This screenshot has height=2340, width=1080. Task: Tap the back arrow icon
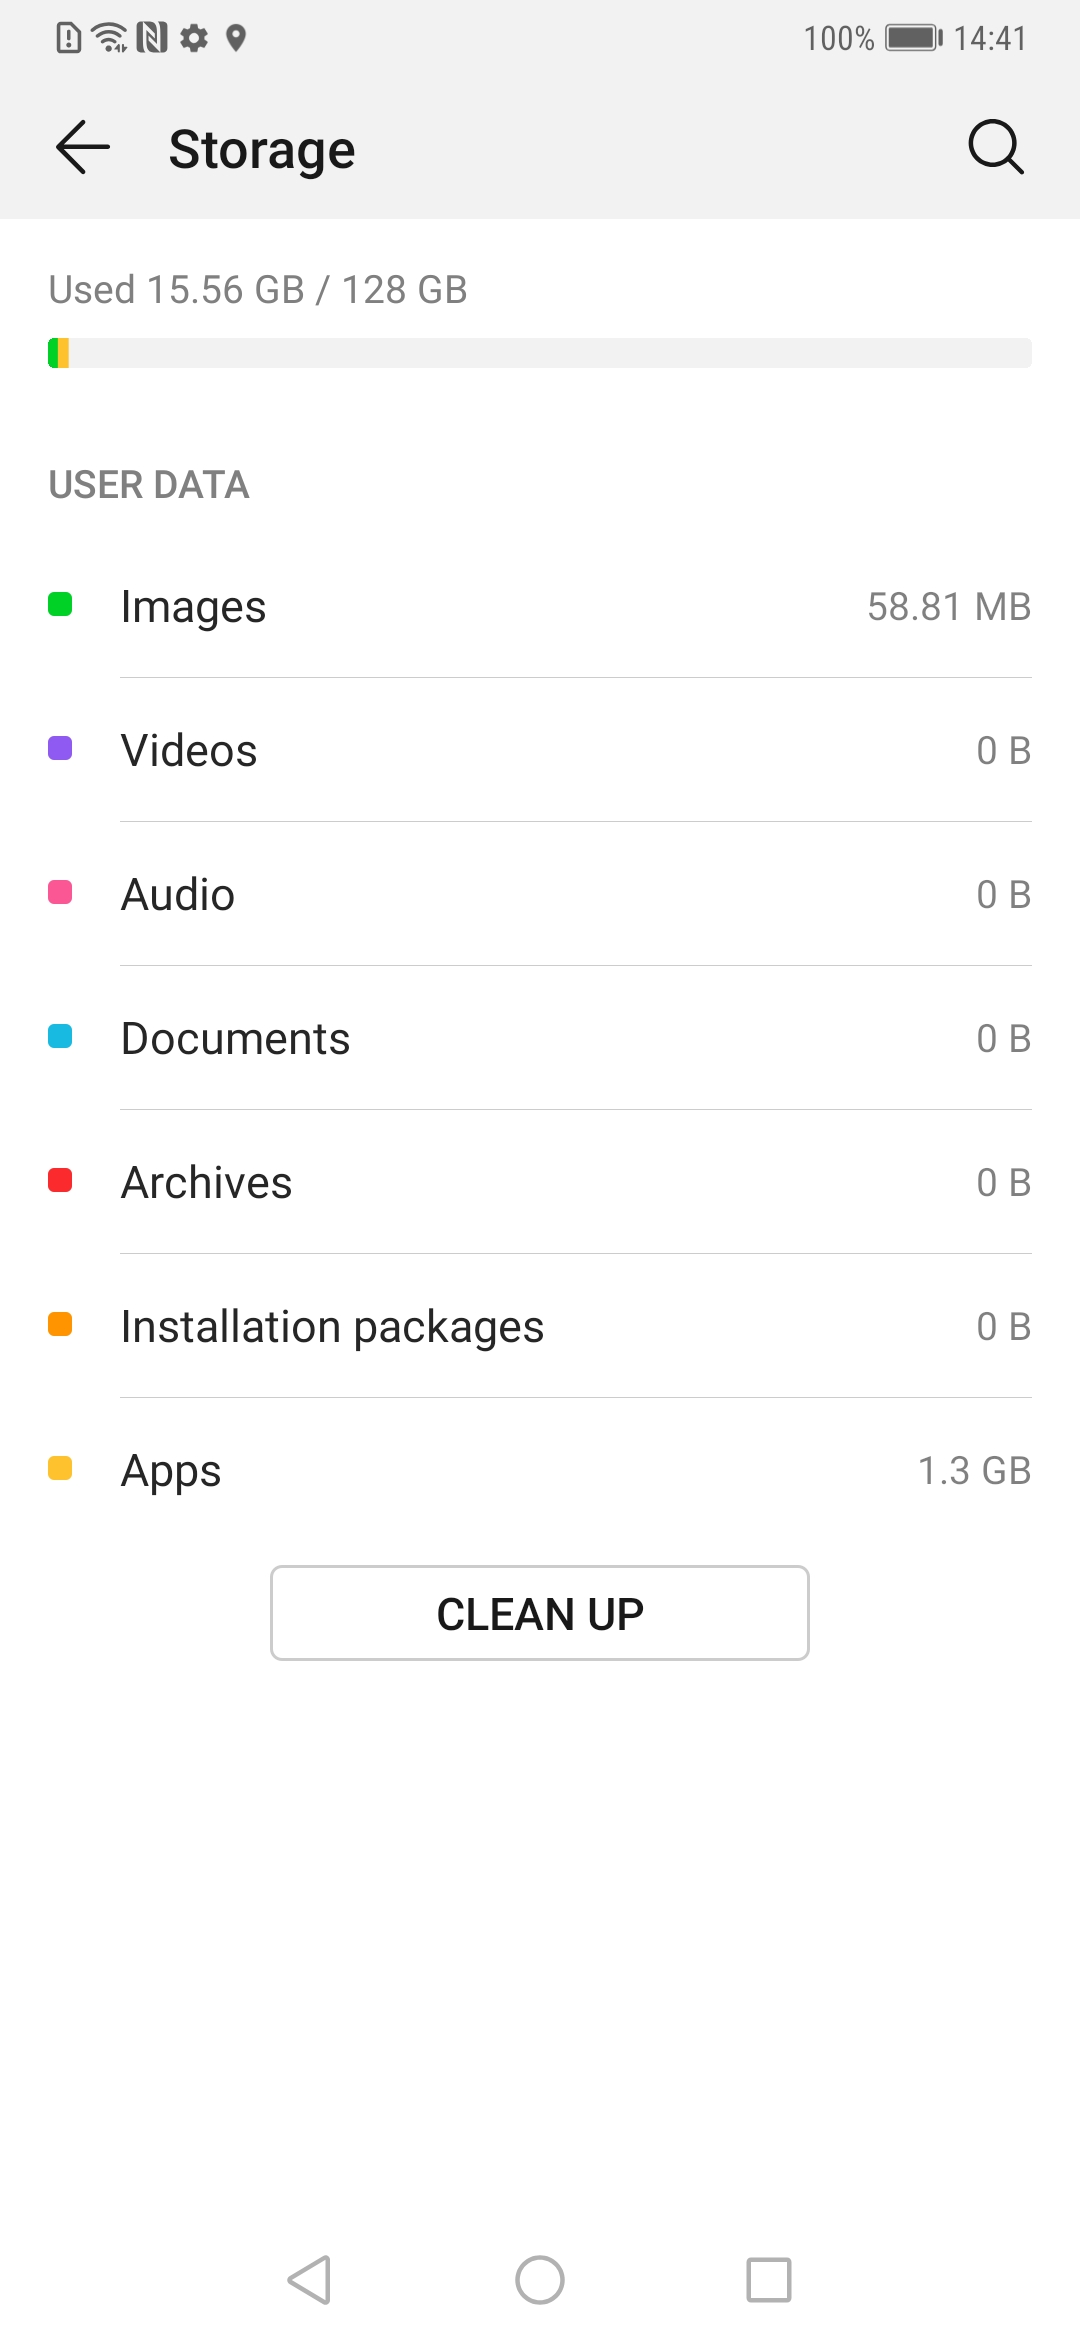click(x=83, y=148)
